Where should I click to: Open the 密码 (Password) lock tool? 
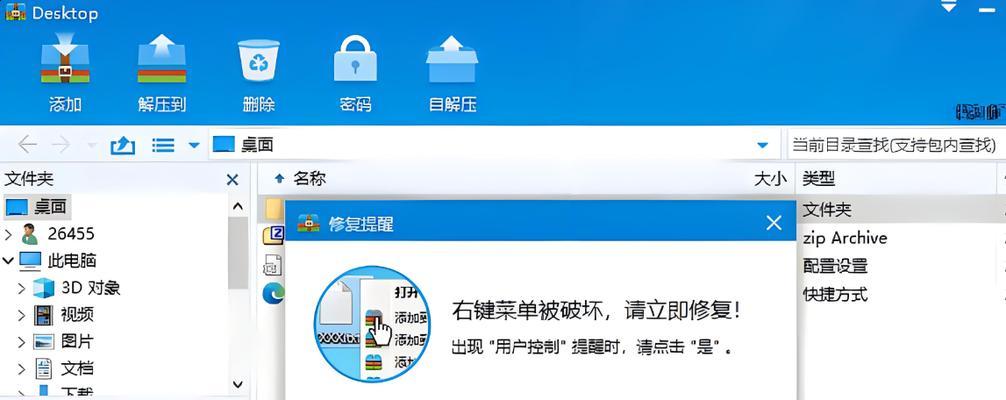coord(355,58)
